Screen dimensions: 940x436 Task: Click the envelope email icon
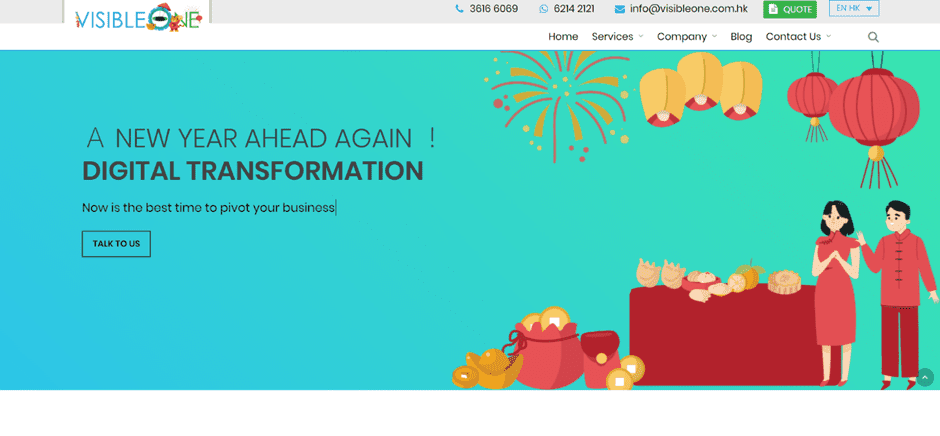click(x=620, y=9)
